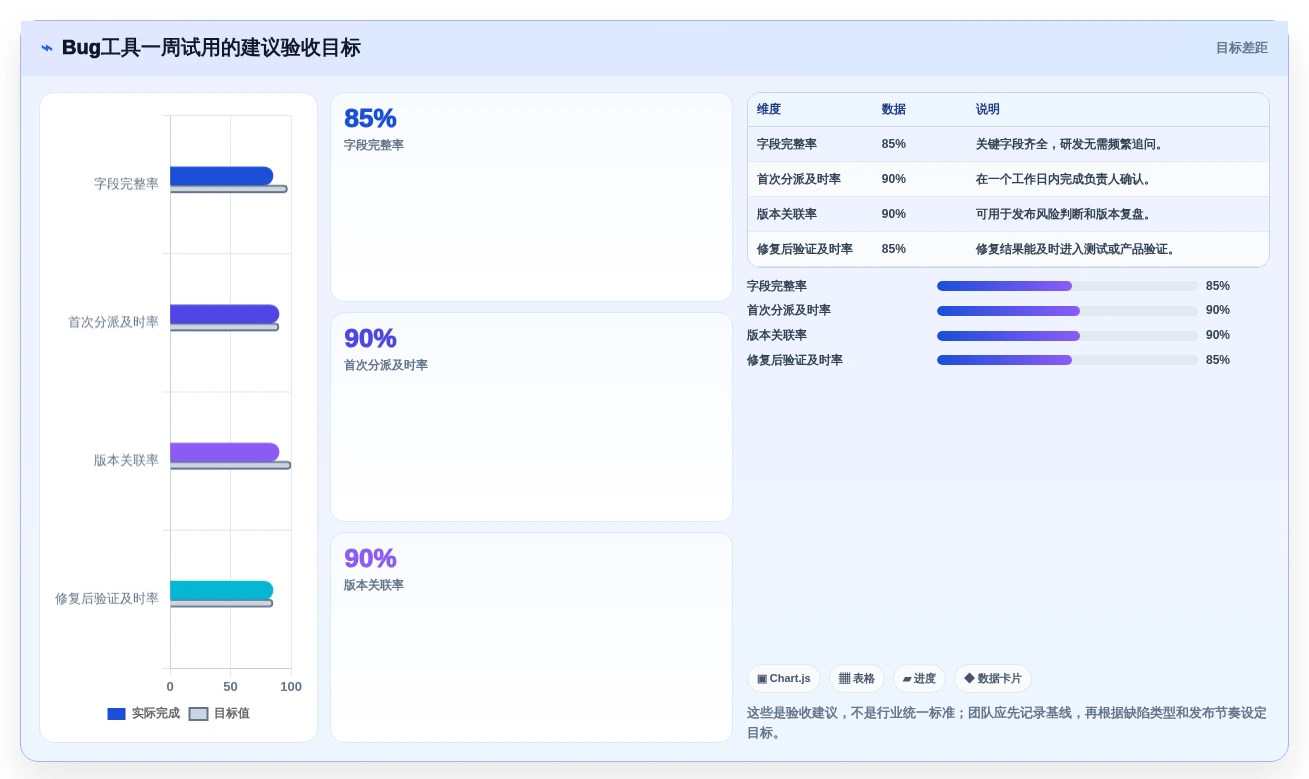Viewport: 1309px width, 779px height.
Task: Toggle the 实际完成 legend swatch
Action: coord(116,714)
